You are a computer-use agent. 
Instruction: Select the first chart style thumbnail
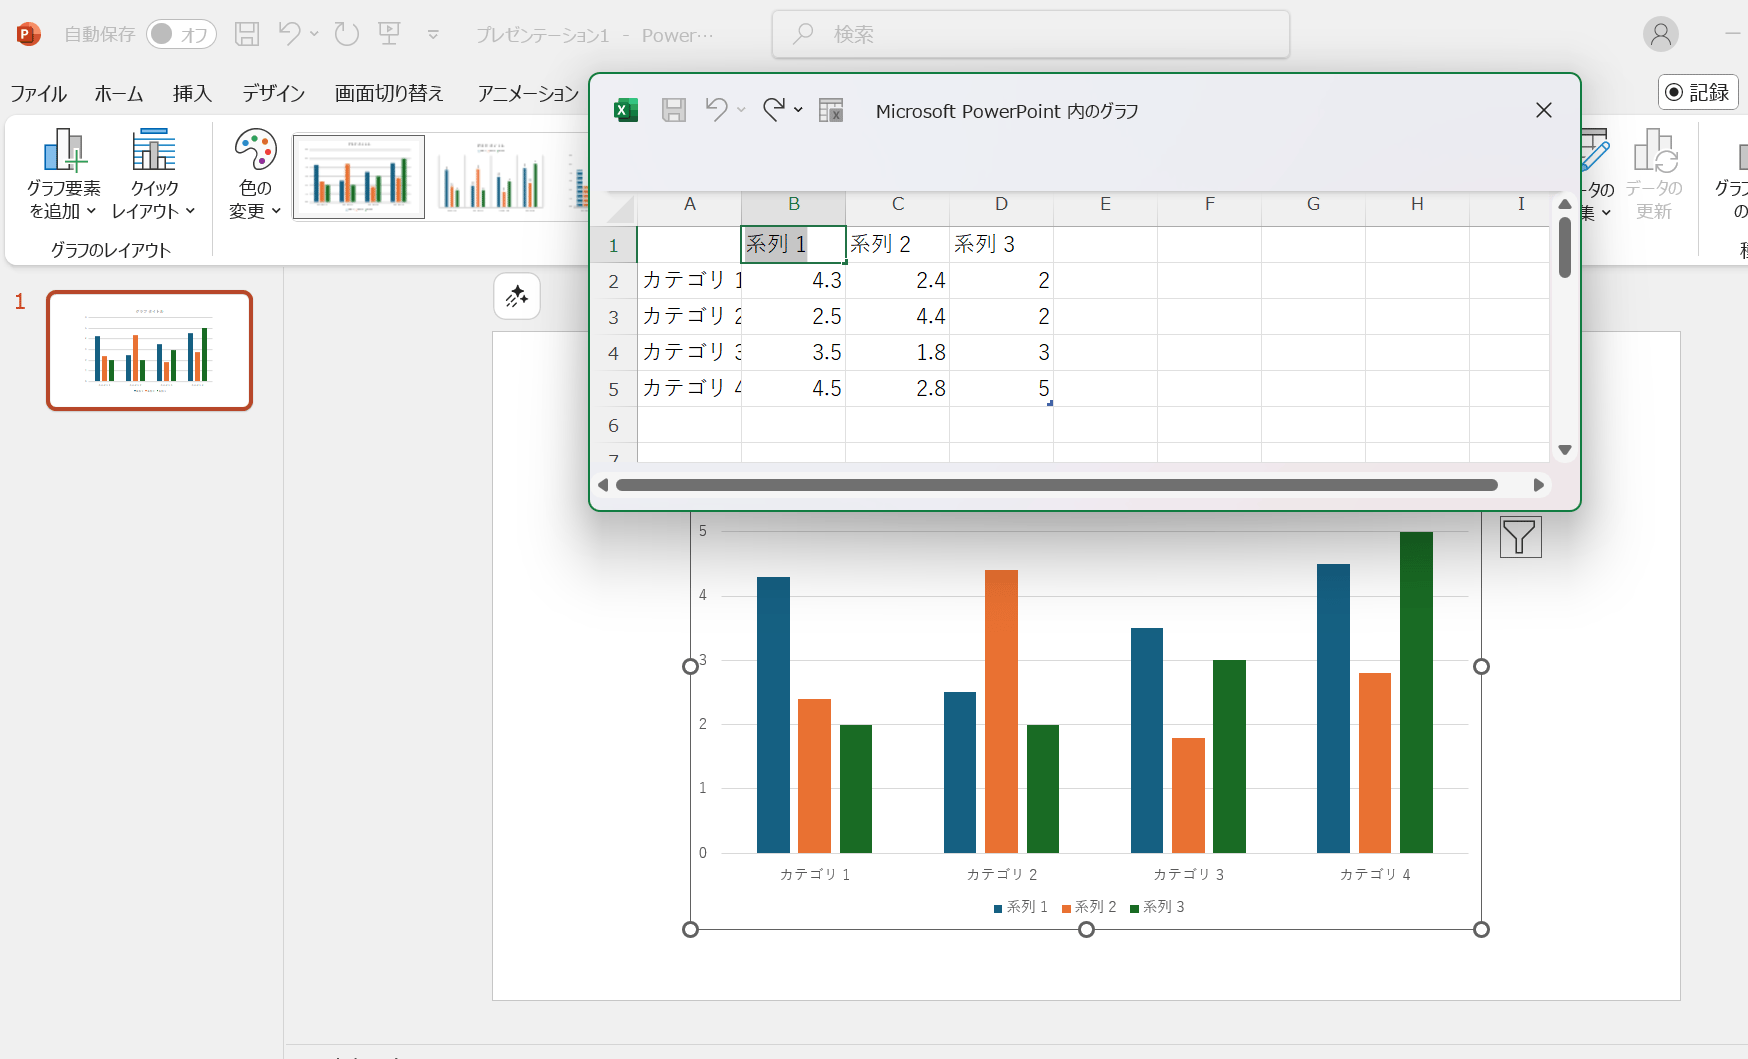359,177
